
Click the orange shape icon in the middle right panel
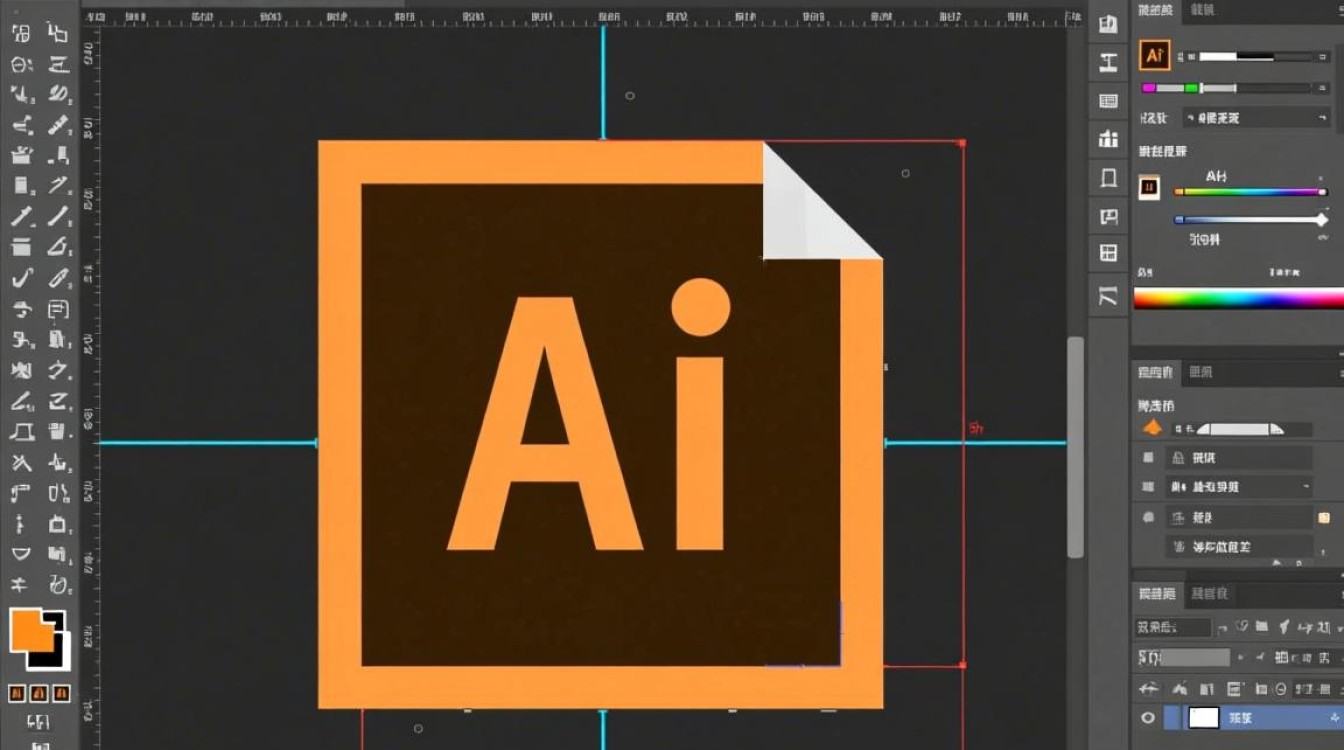(1153, 428)
